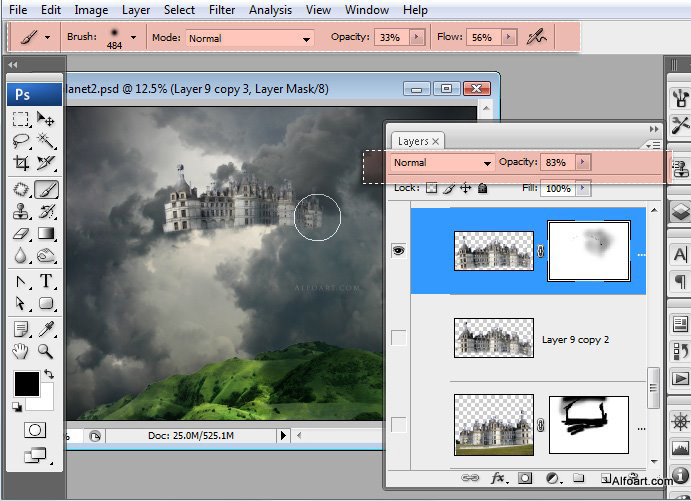691x501 pixels.
Task: Open the Analysis menu
Action: [x=270, y=10]
